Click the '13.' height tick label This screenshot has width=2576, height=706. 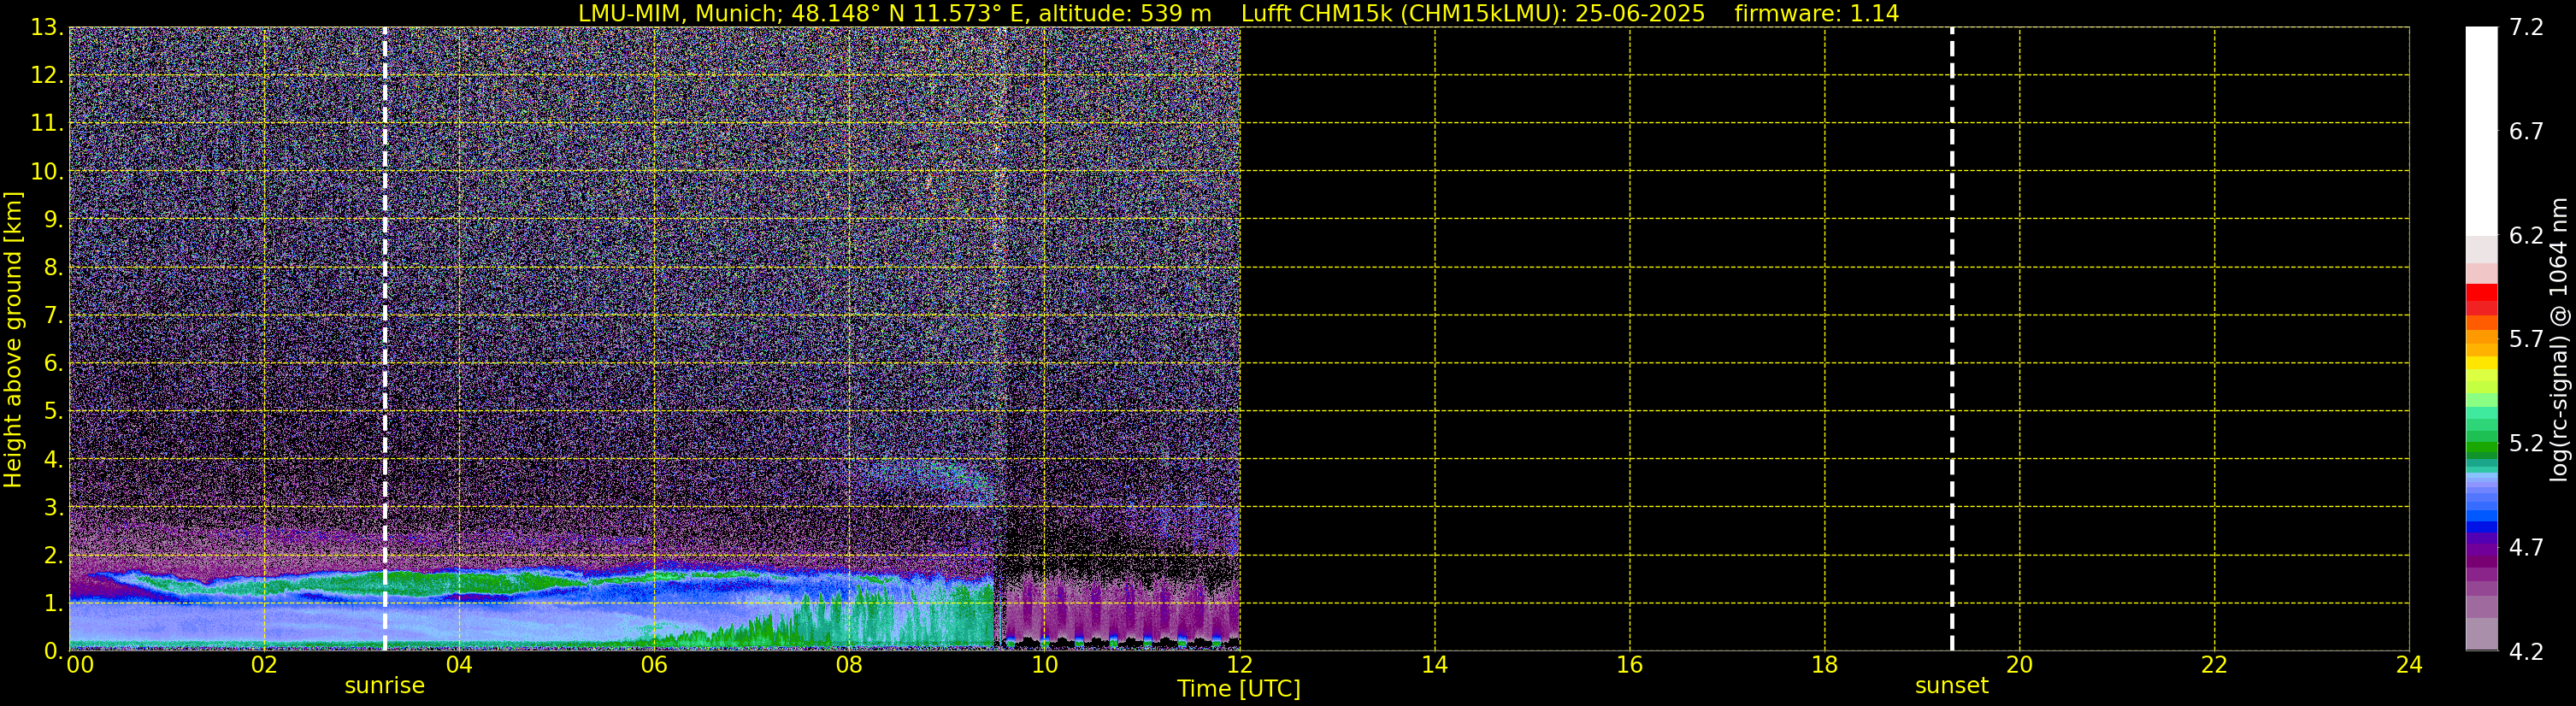[47, 27]
